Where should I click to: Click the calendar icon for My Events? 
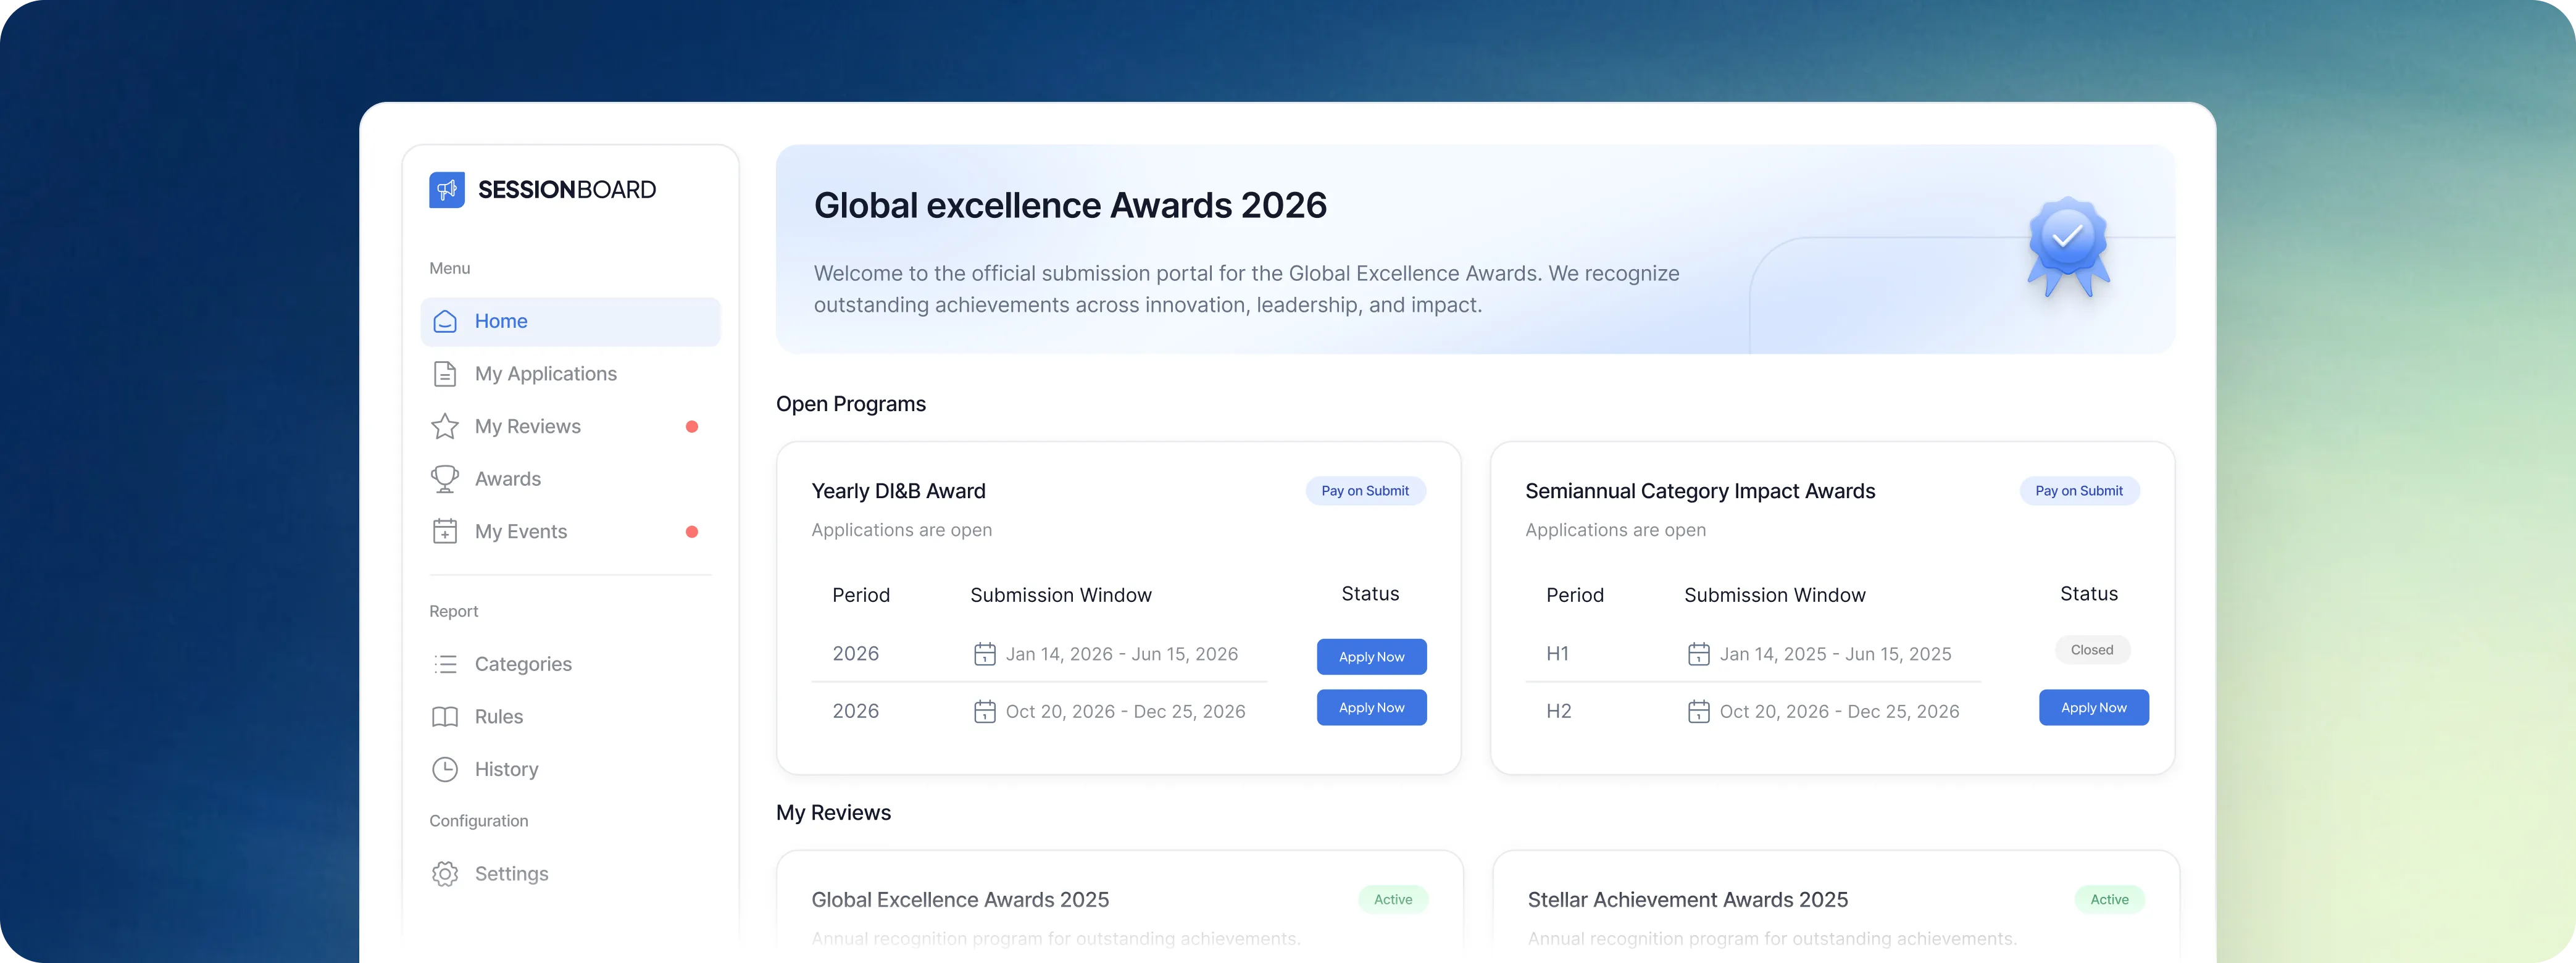[x=445, y=531]
